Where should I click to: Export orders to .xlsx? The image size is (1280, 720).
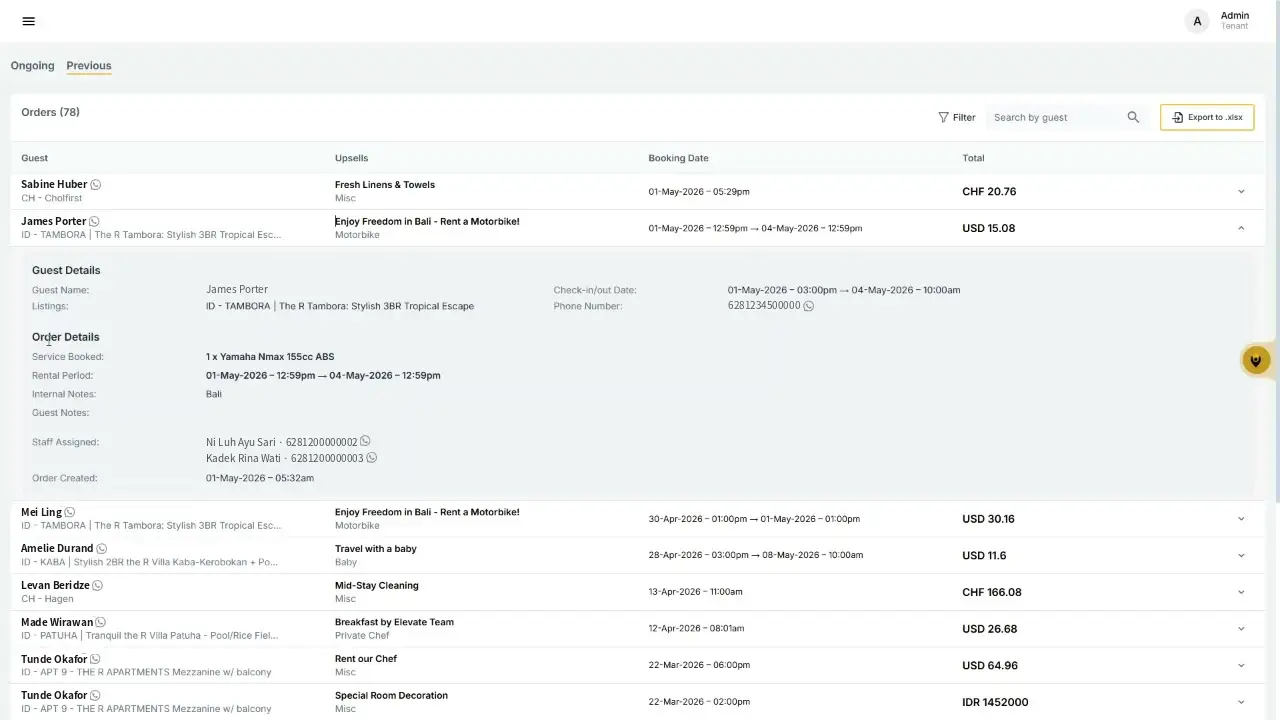coord(1207,117)
